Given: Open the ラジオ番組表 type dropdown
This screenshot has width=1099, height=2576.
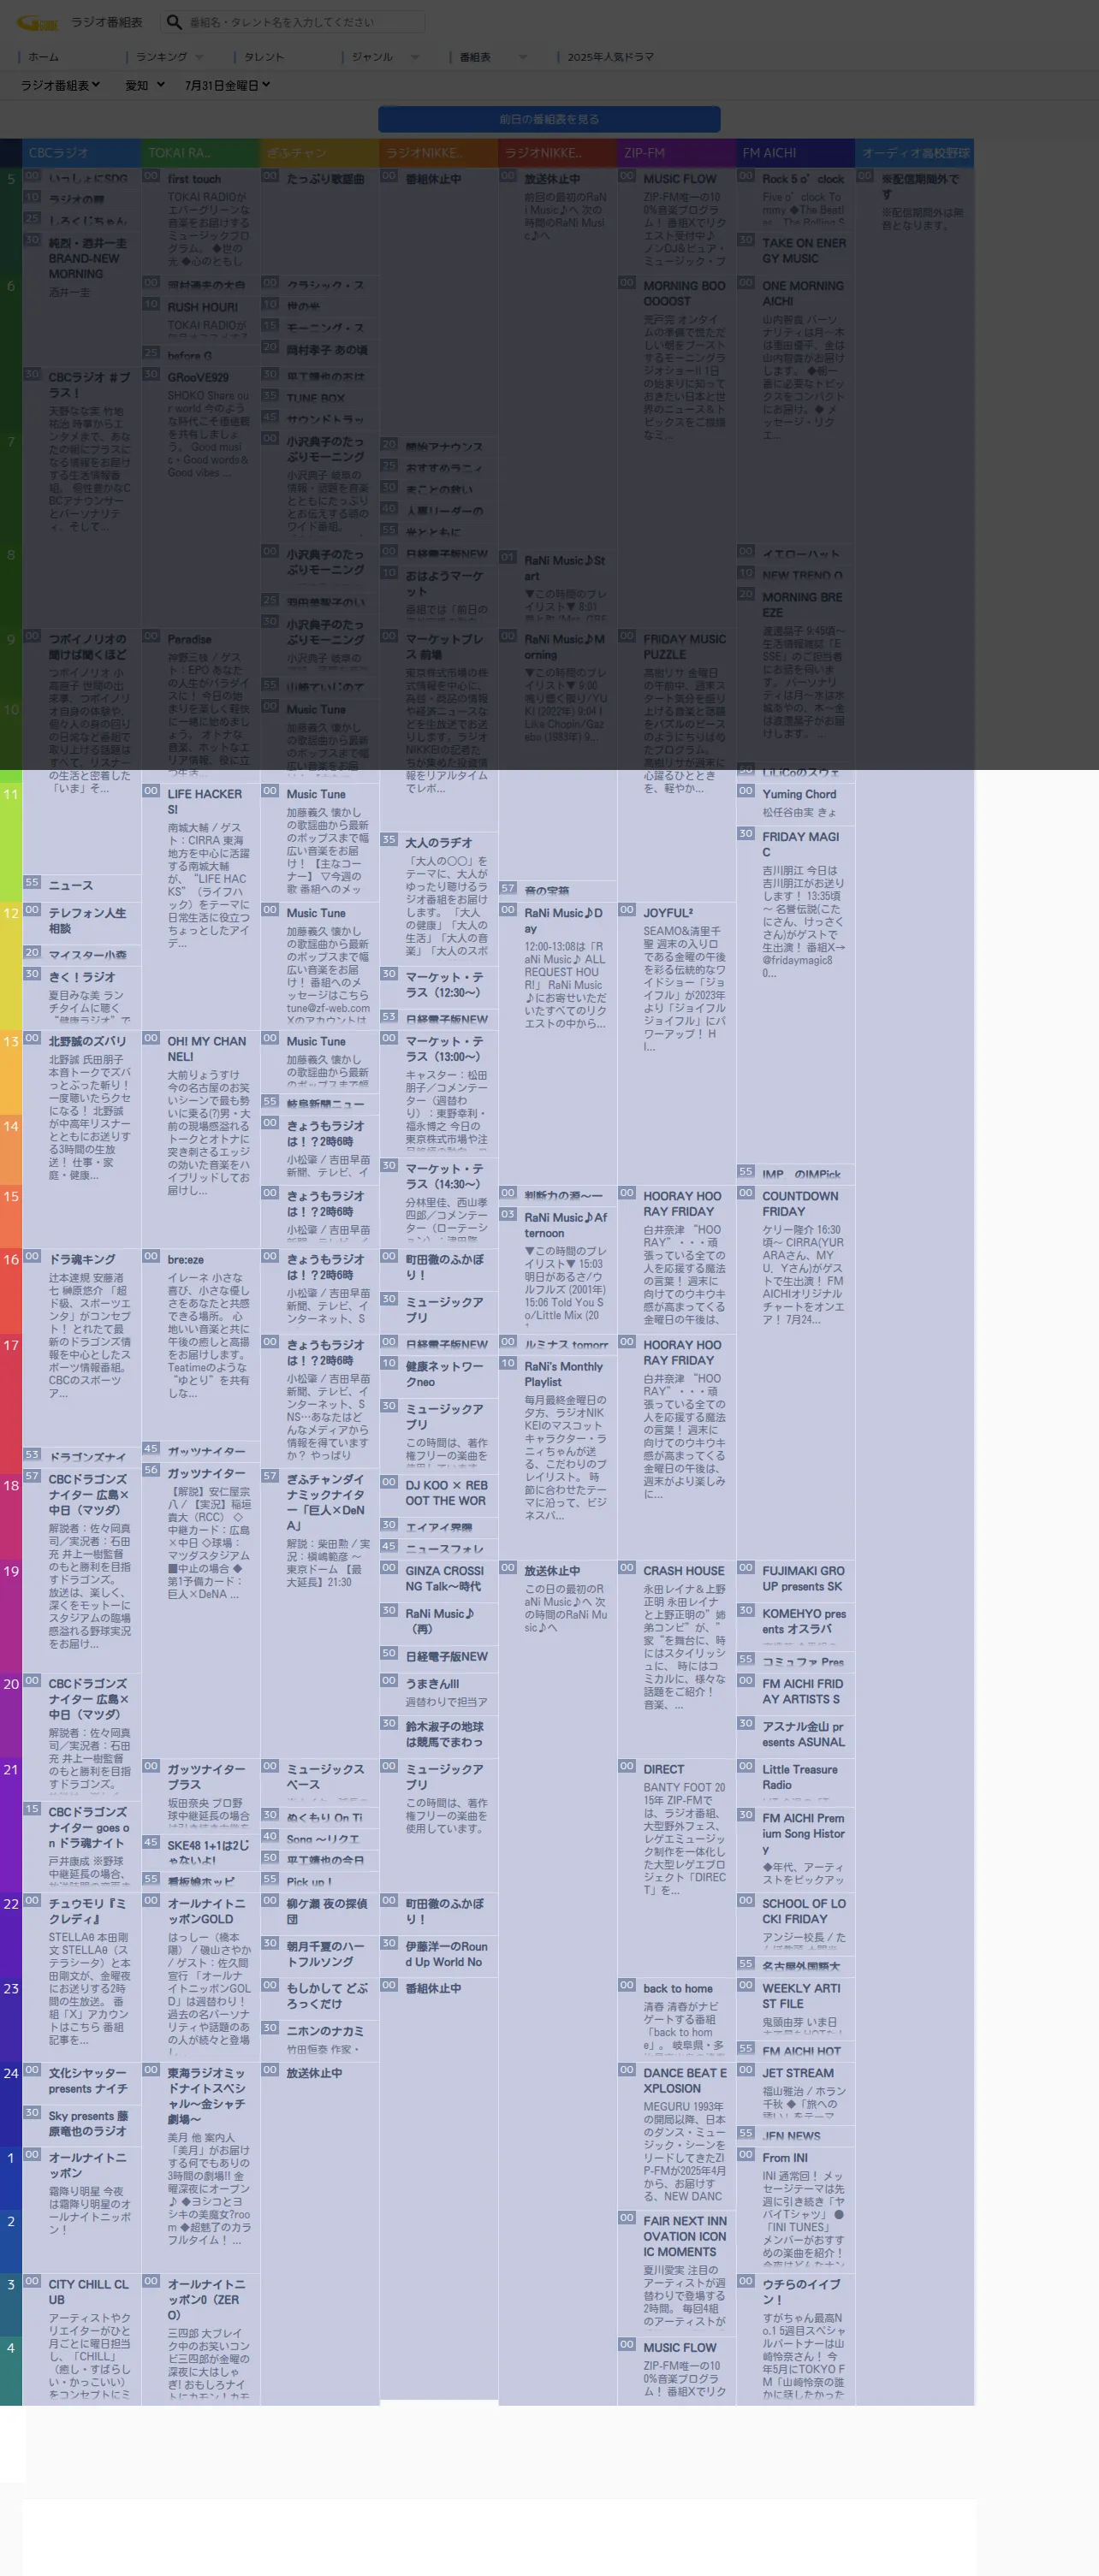Looking at the screenshot, I should click(61, 85).
